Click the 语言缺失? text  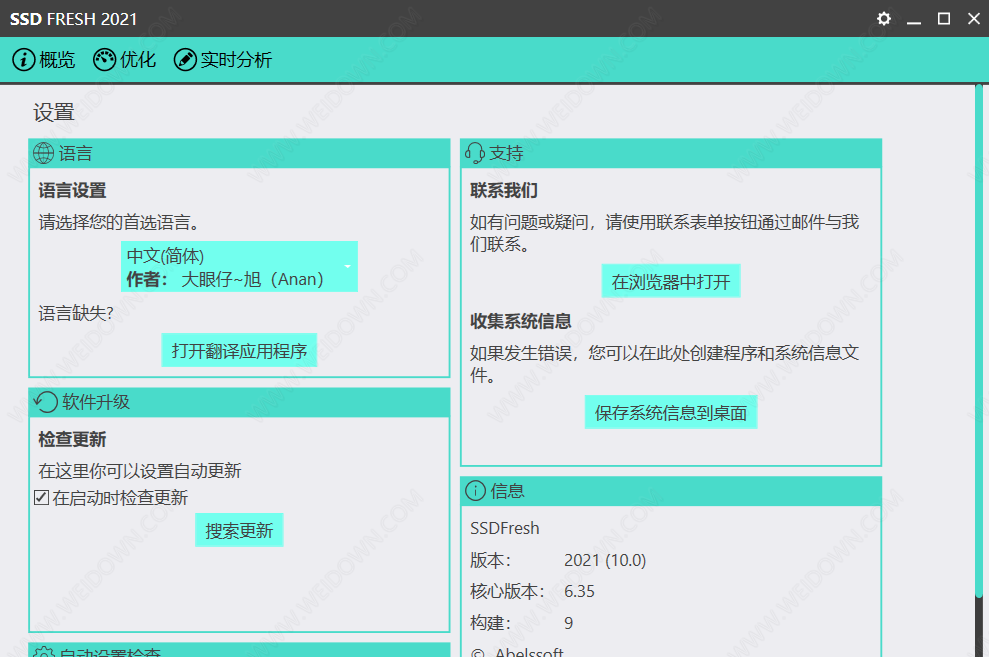coord(76,313)
